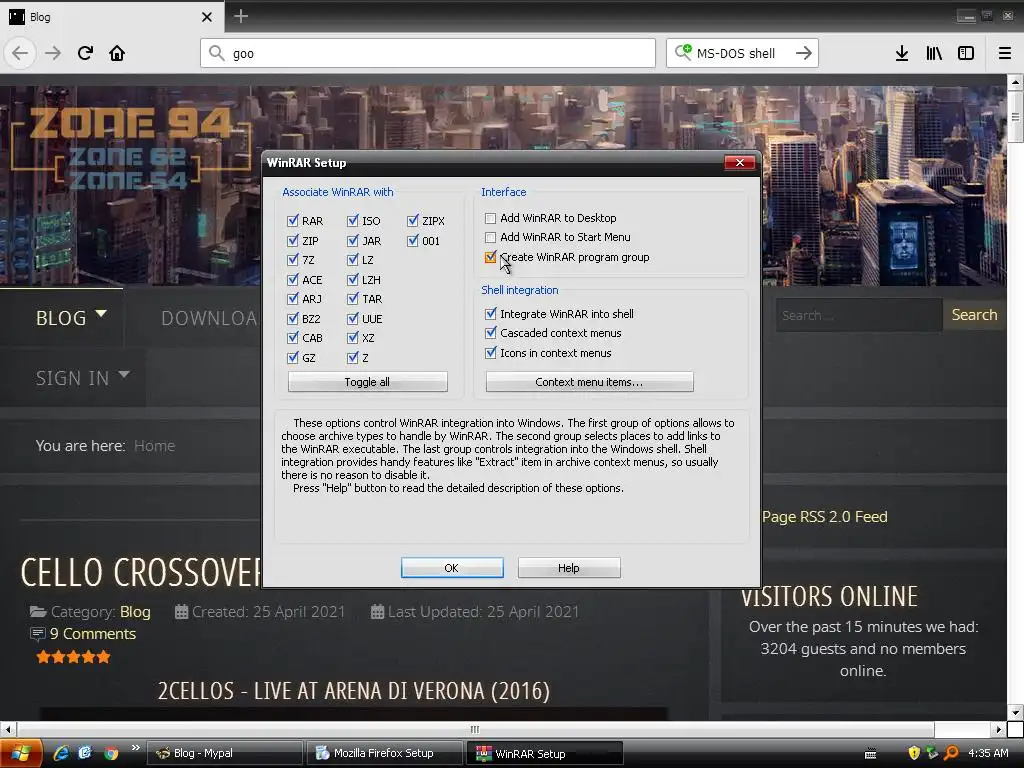Click the Home breadcrumb link

pyautogui.click(x=155, y=445)
